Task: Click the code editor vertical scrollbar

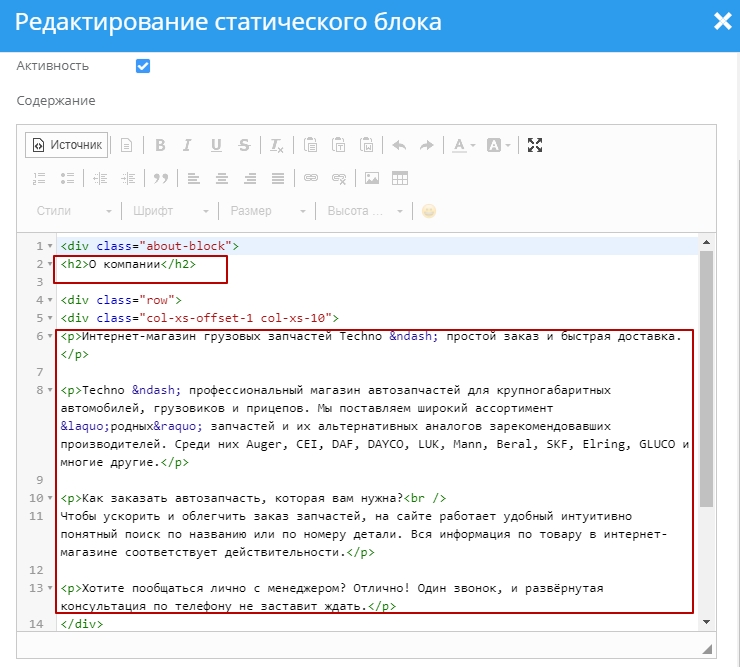Action: click(706, 380)
